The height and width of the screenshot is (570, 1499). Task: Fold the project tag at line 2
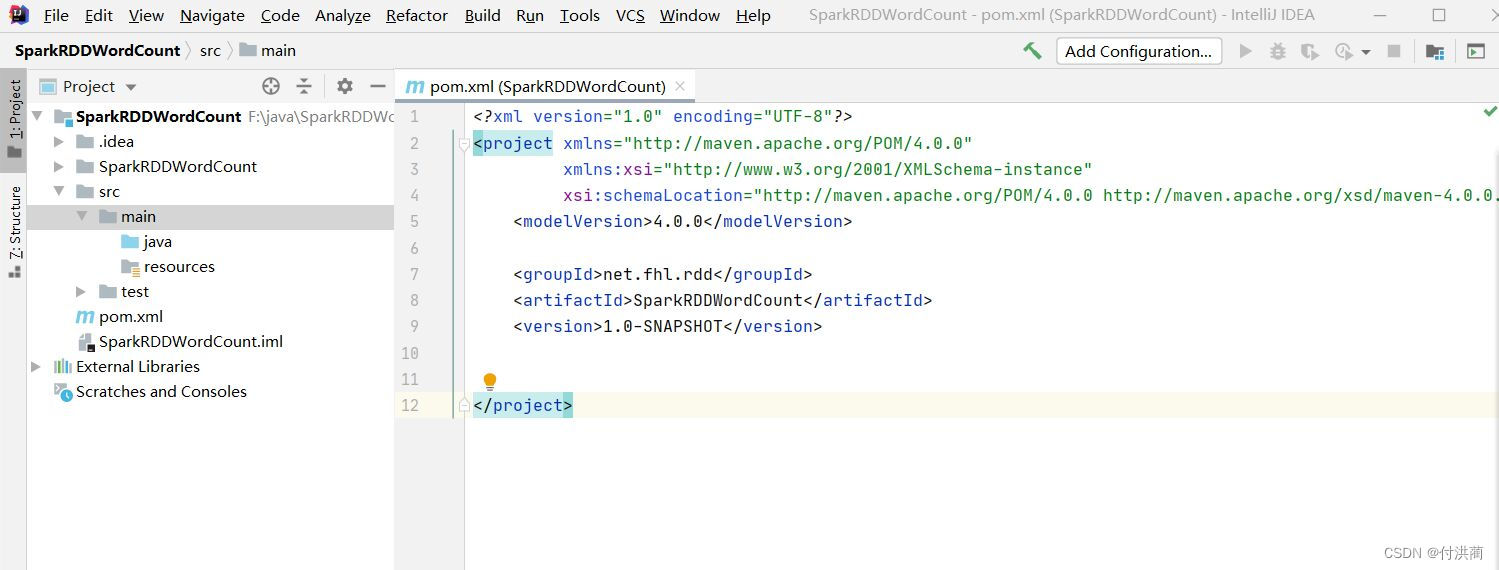[x=464, y=144]
